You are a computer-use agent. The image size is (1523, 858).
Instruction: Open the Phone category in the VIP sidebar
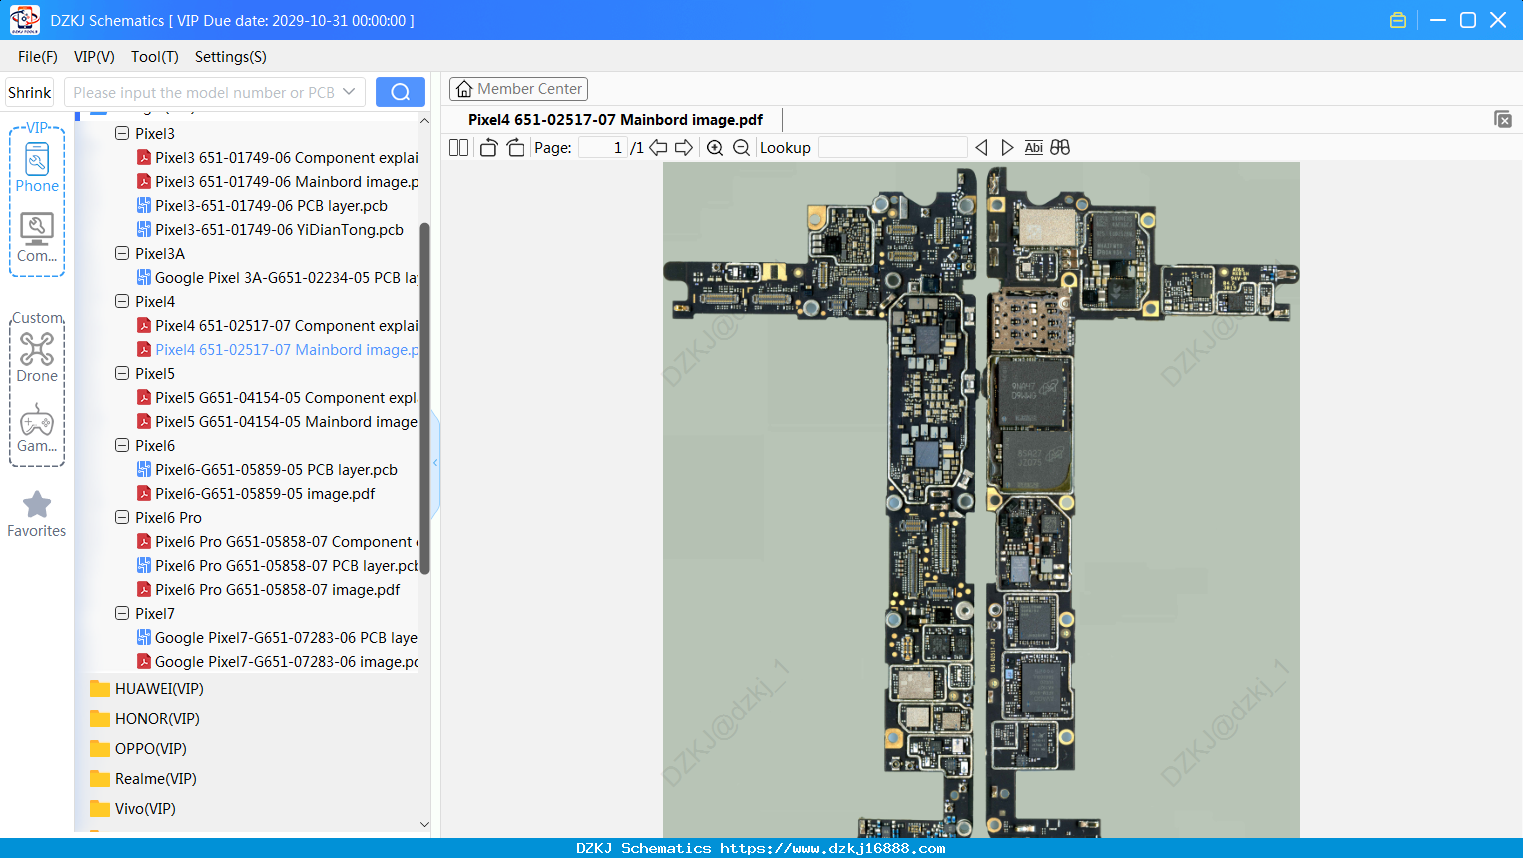click(x=37, y=167)
